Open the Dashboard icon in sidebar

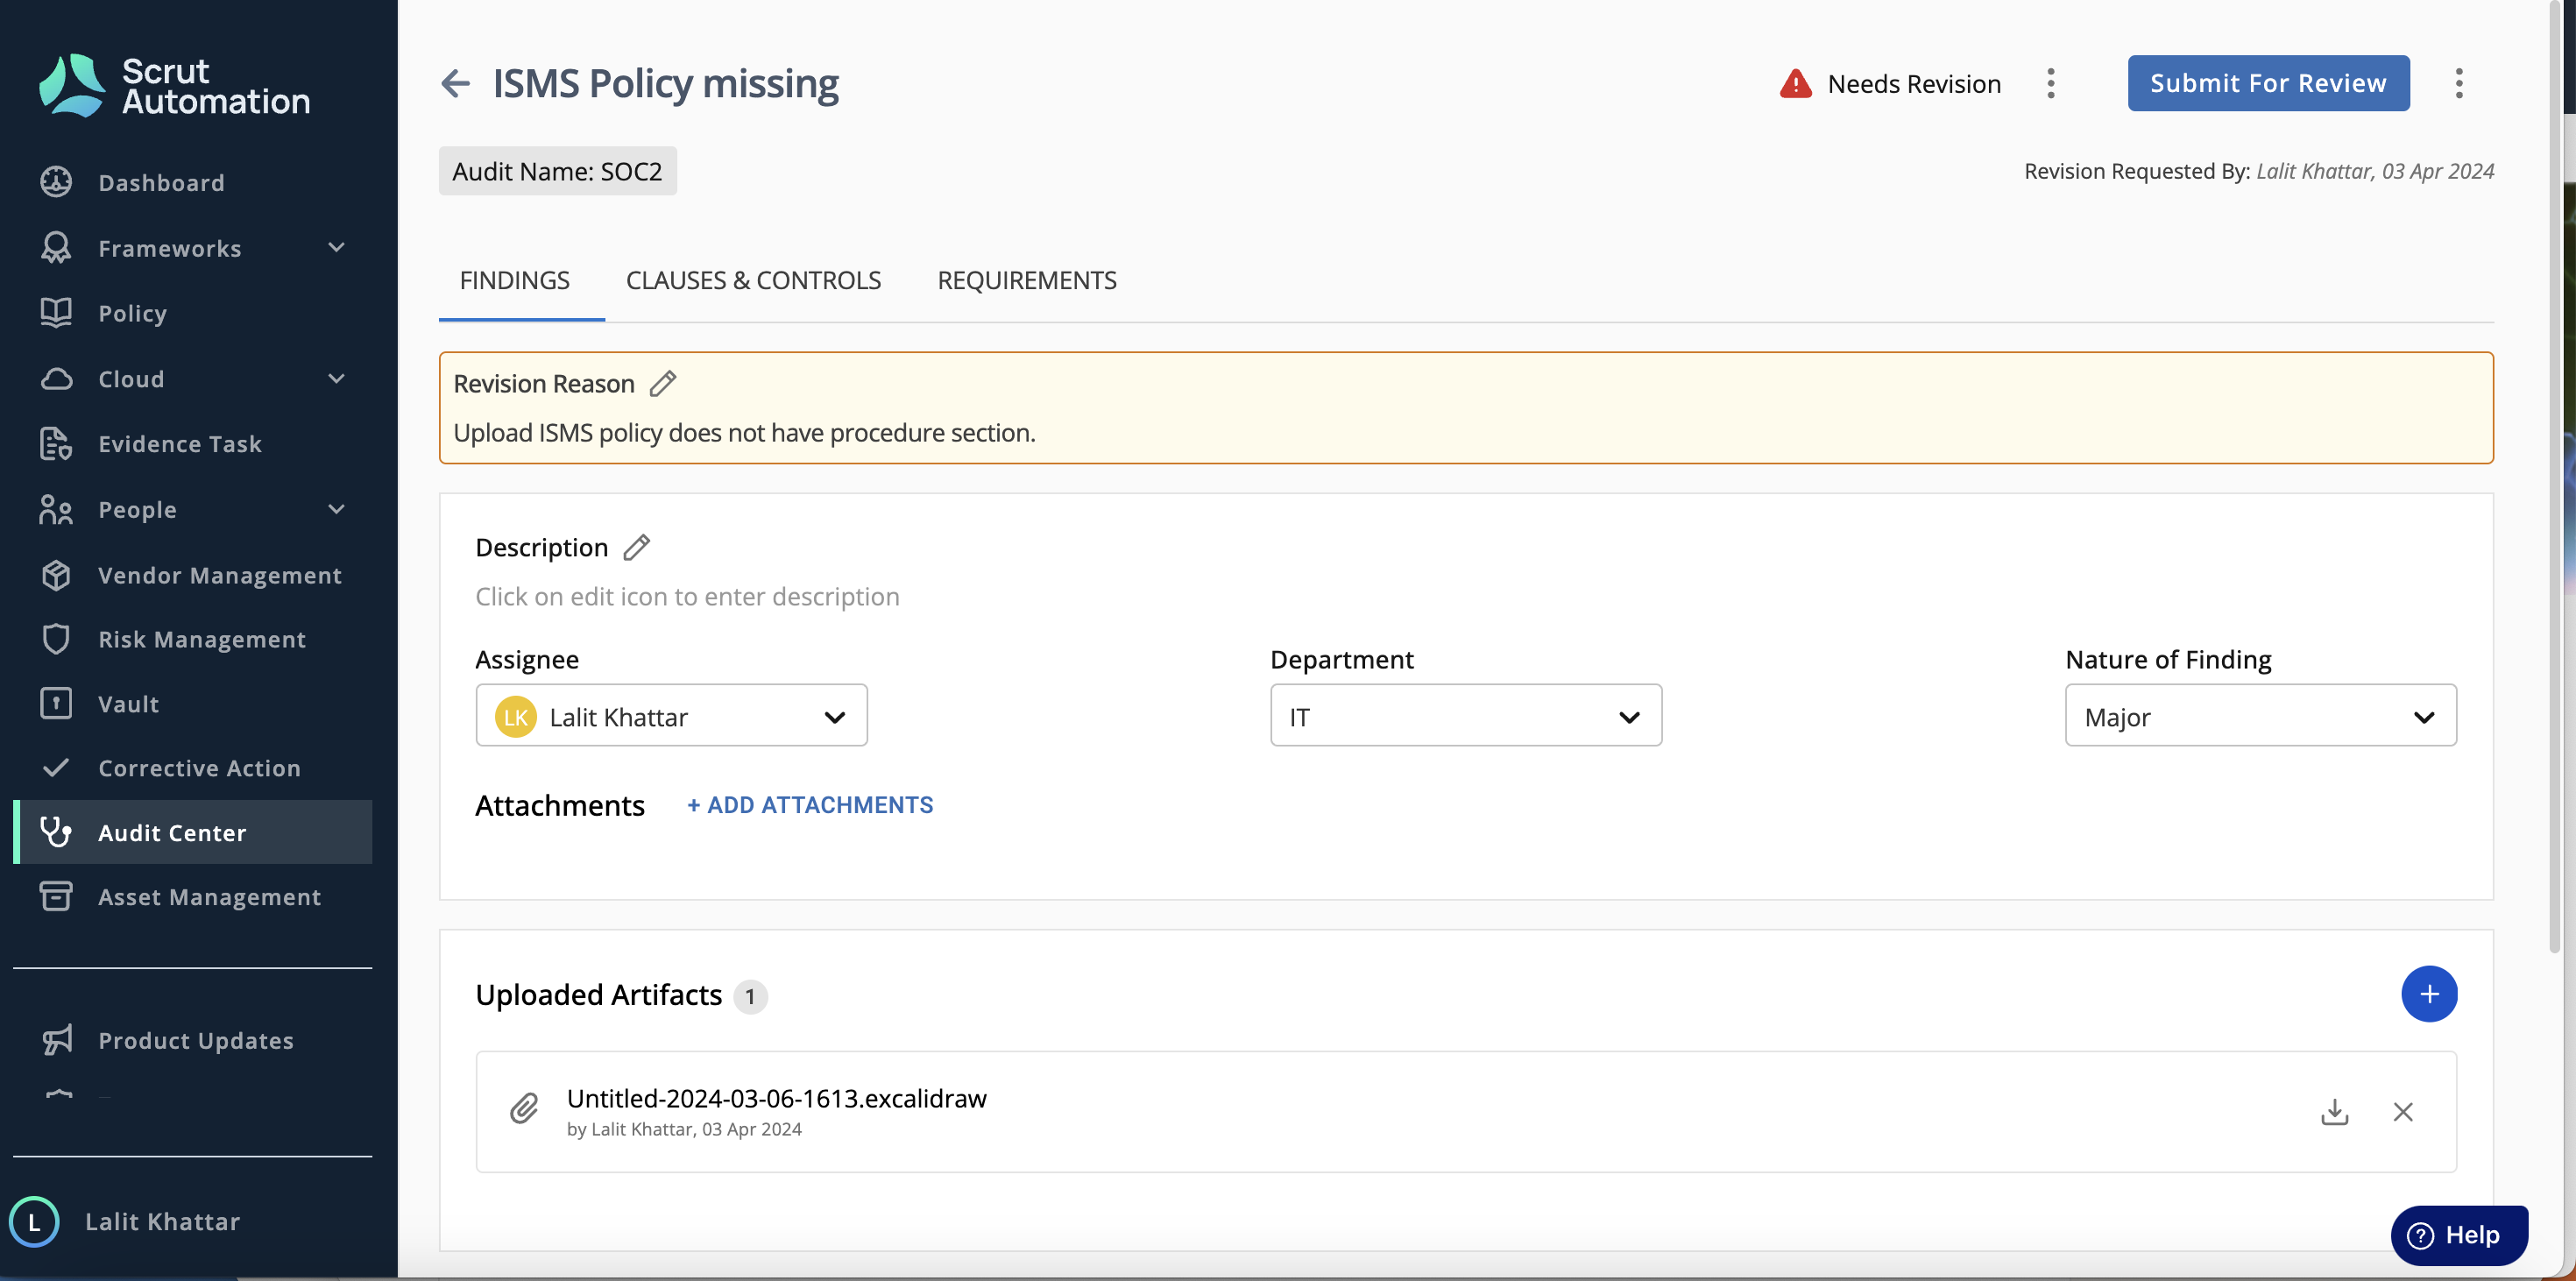(x=56, y=182)
